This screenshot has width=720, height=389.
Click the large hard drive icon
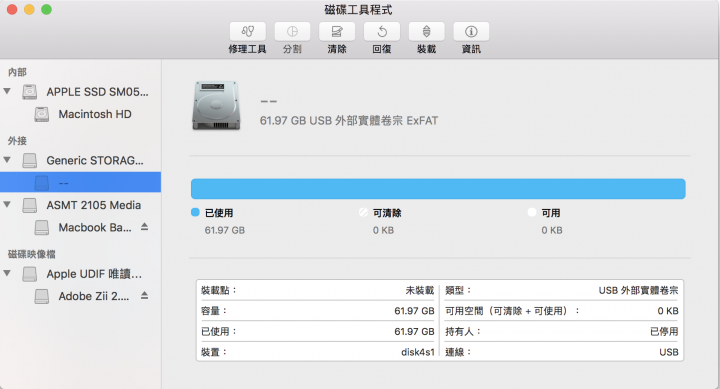tap(216, 106)
